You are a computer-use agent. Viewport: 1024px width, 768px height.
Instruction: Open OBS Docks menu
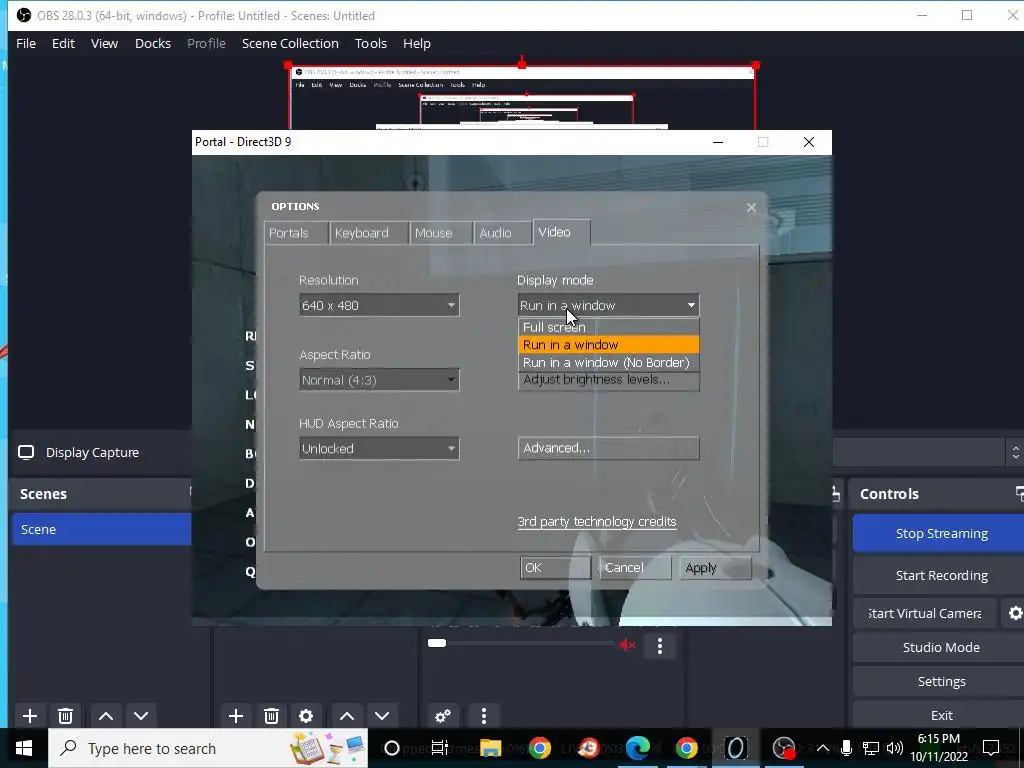153,44
